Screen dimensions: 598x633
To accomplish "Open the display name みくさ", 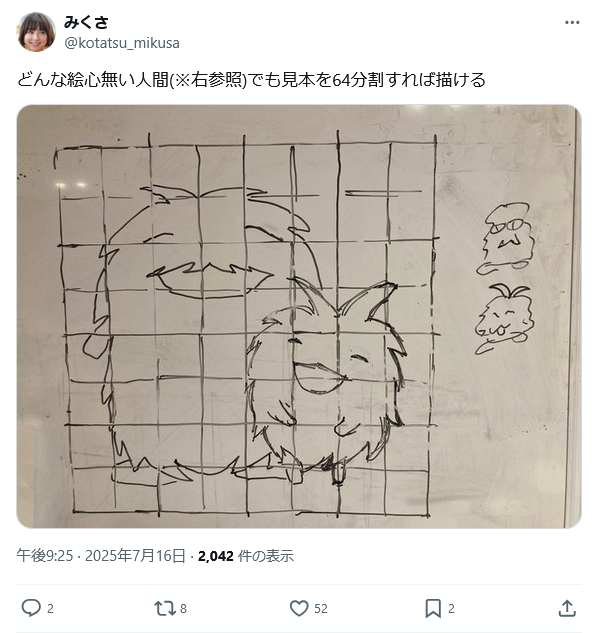I will click(x=86, y=22).
